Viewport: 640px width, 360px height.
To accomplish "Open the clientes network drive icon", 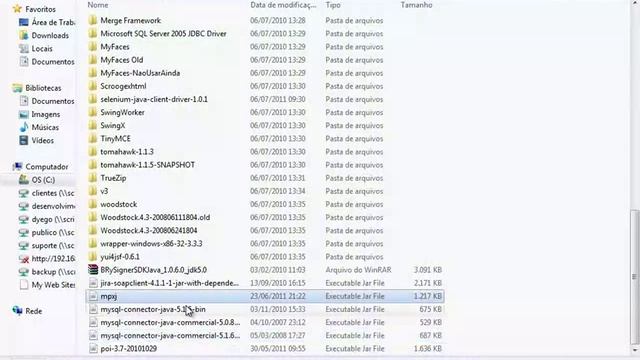I will pyautogui.click(x=24, y=193).
